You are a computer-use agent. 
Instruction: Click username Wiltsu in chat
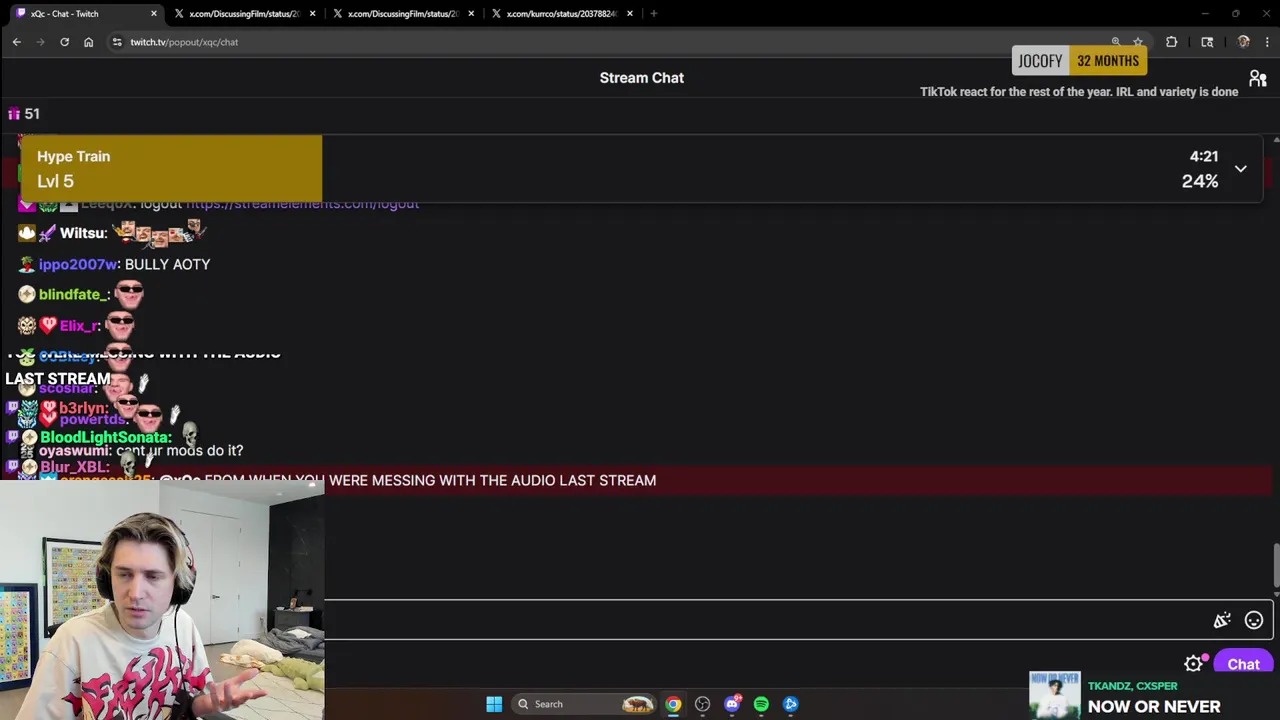(x=83, y=233)
